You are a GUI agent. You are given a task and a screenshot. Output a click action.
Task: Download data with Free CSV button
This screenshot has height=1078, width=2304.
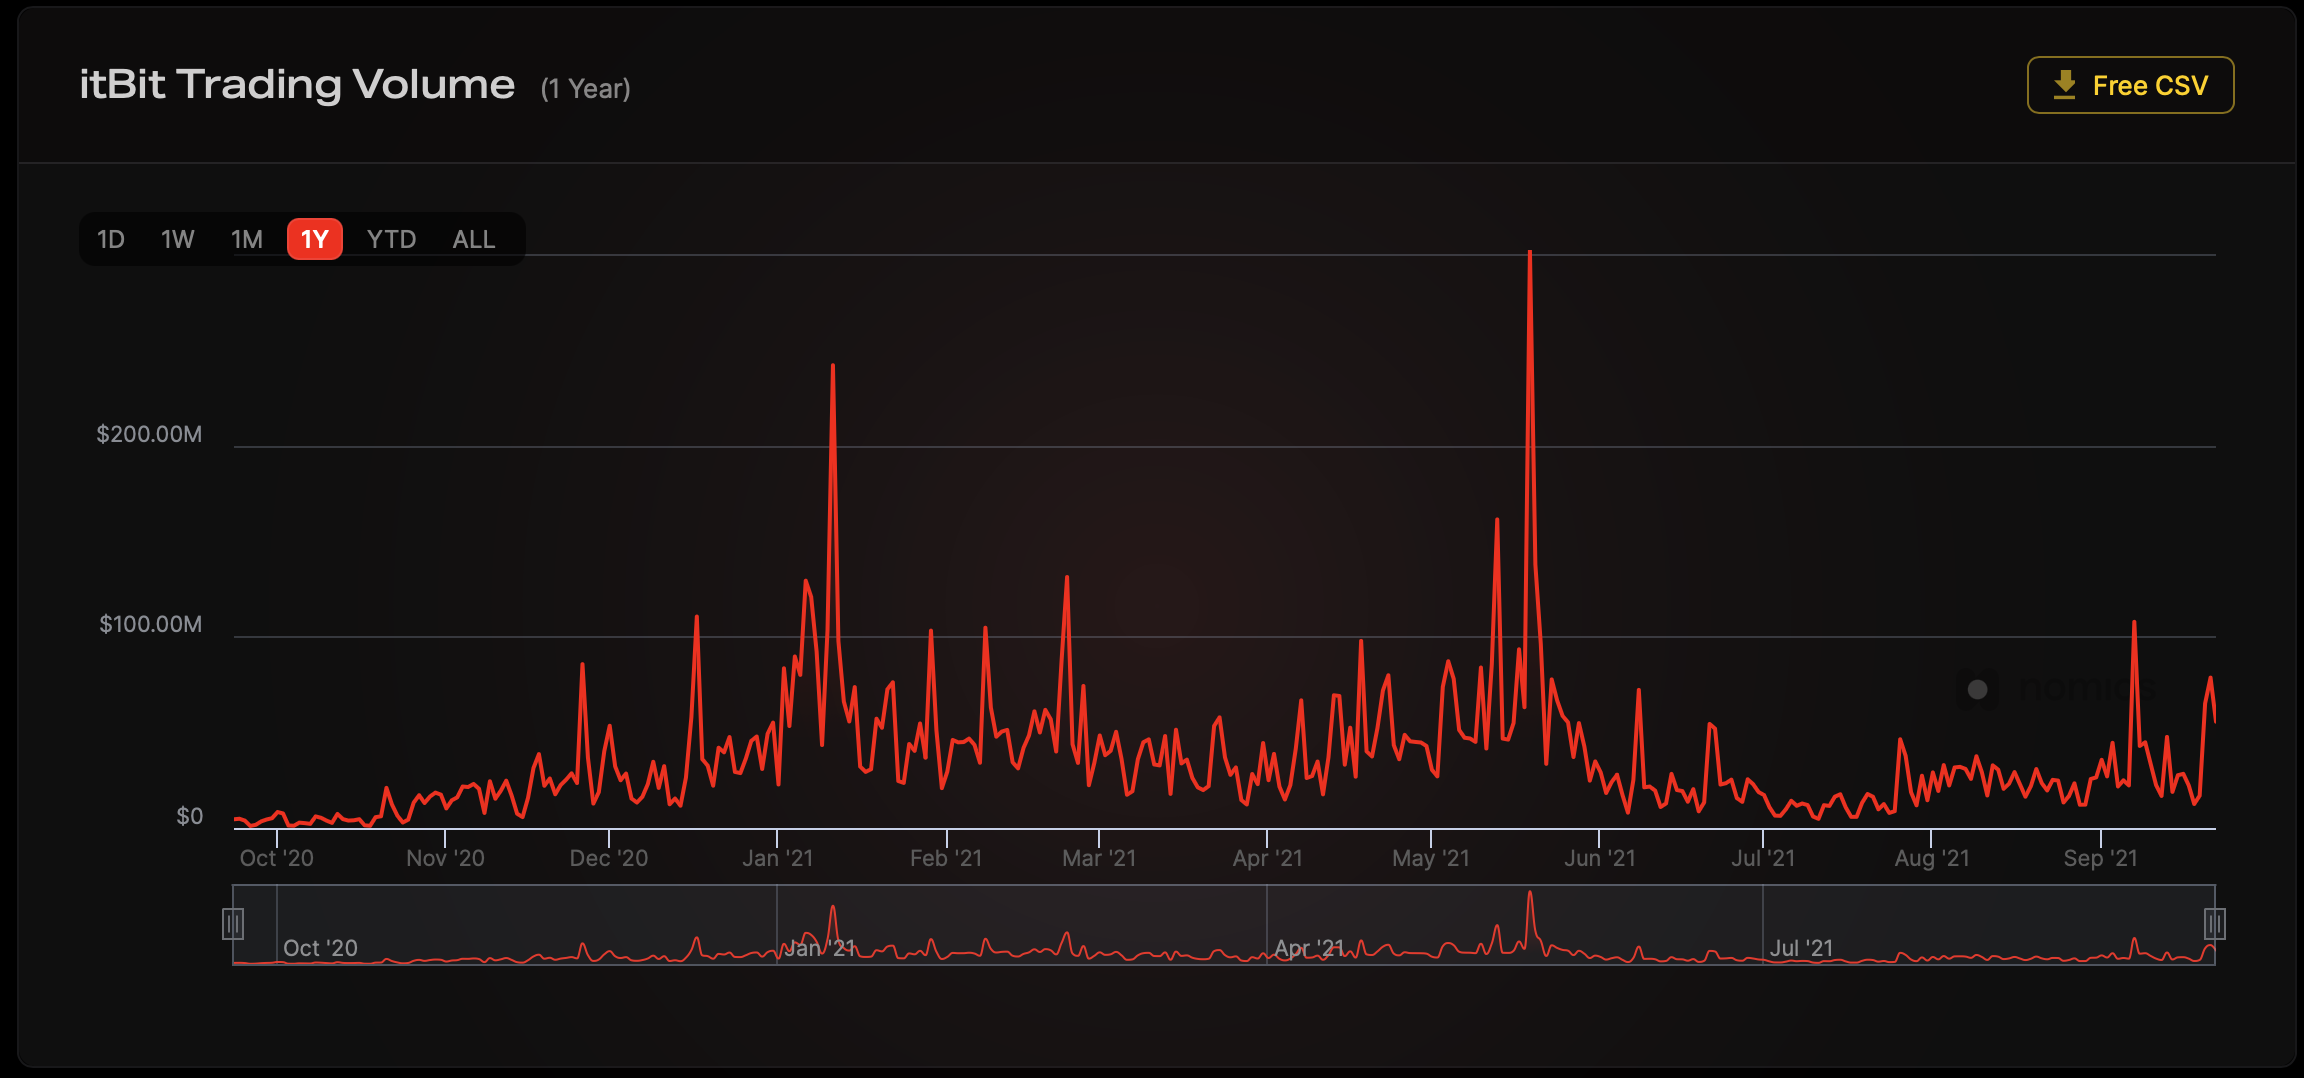pyautogui.click(x=2130, y=85)
